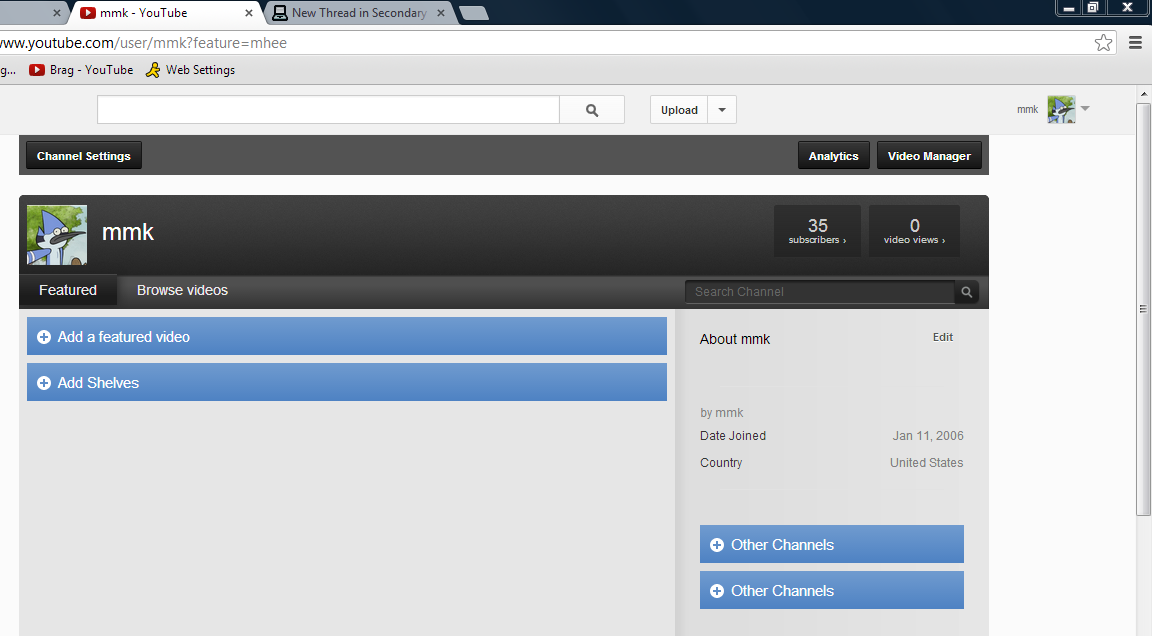Expand the Upload dropdown arrow
This screenshot has width=1152, height=636.
(x=722, y=110)
